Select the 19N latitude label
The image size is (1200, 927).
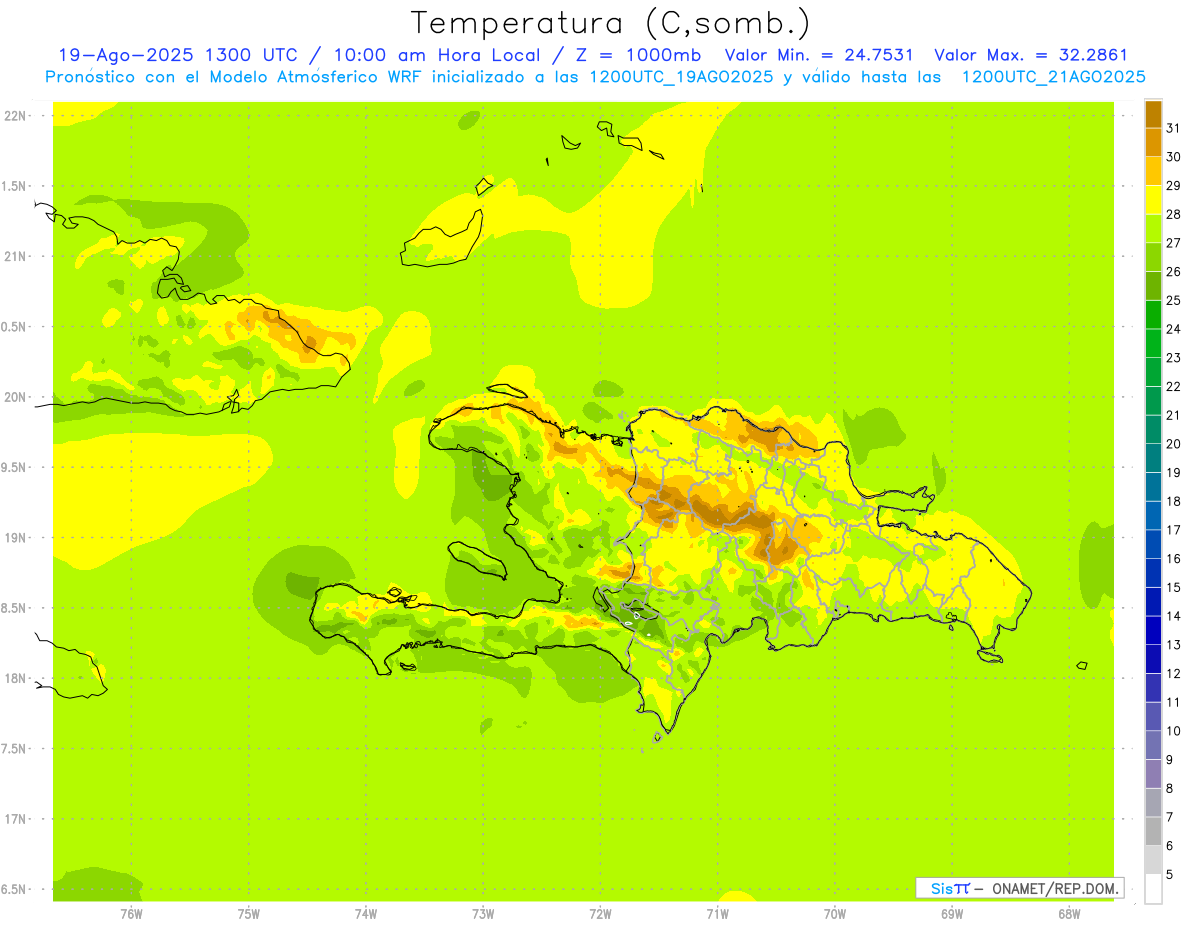(16, 538)
